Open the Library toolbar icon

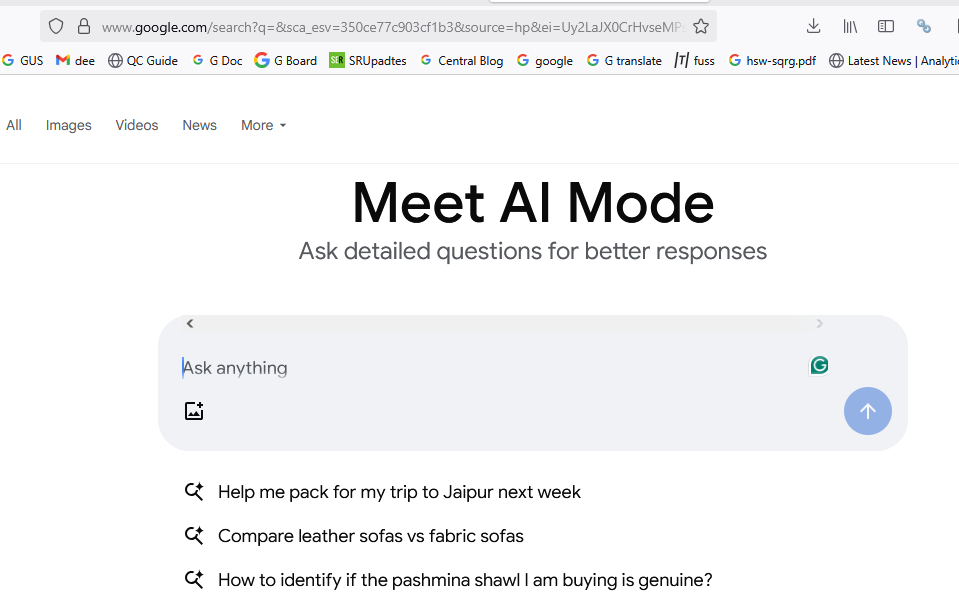point(849,25)
